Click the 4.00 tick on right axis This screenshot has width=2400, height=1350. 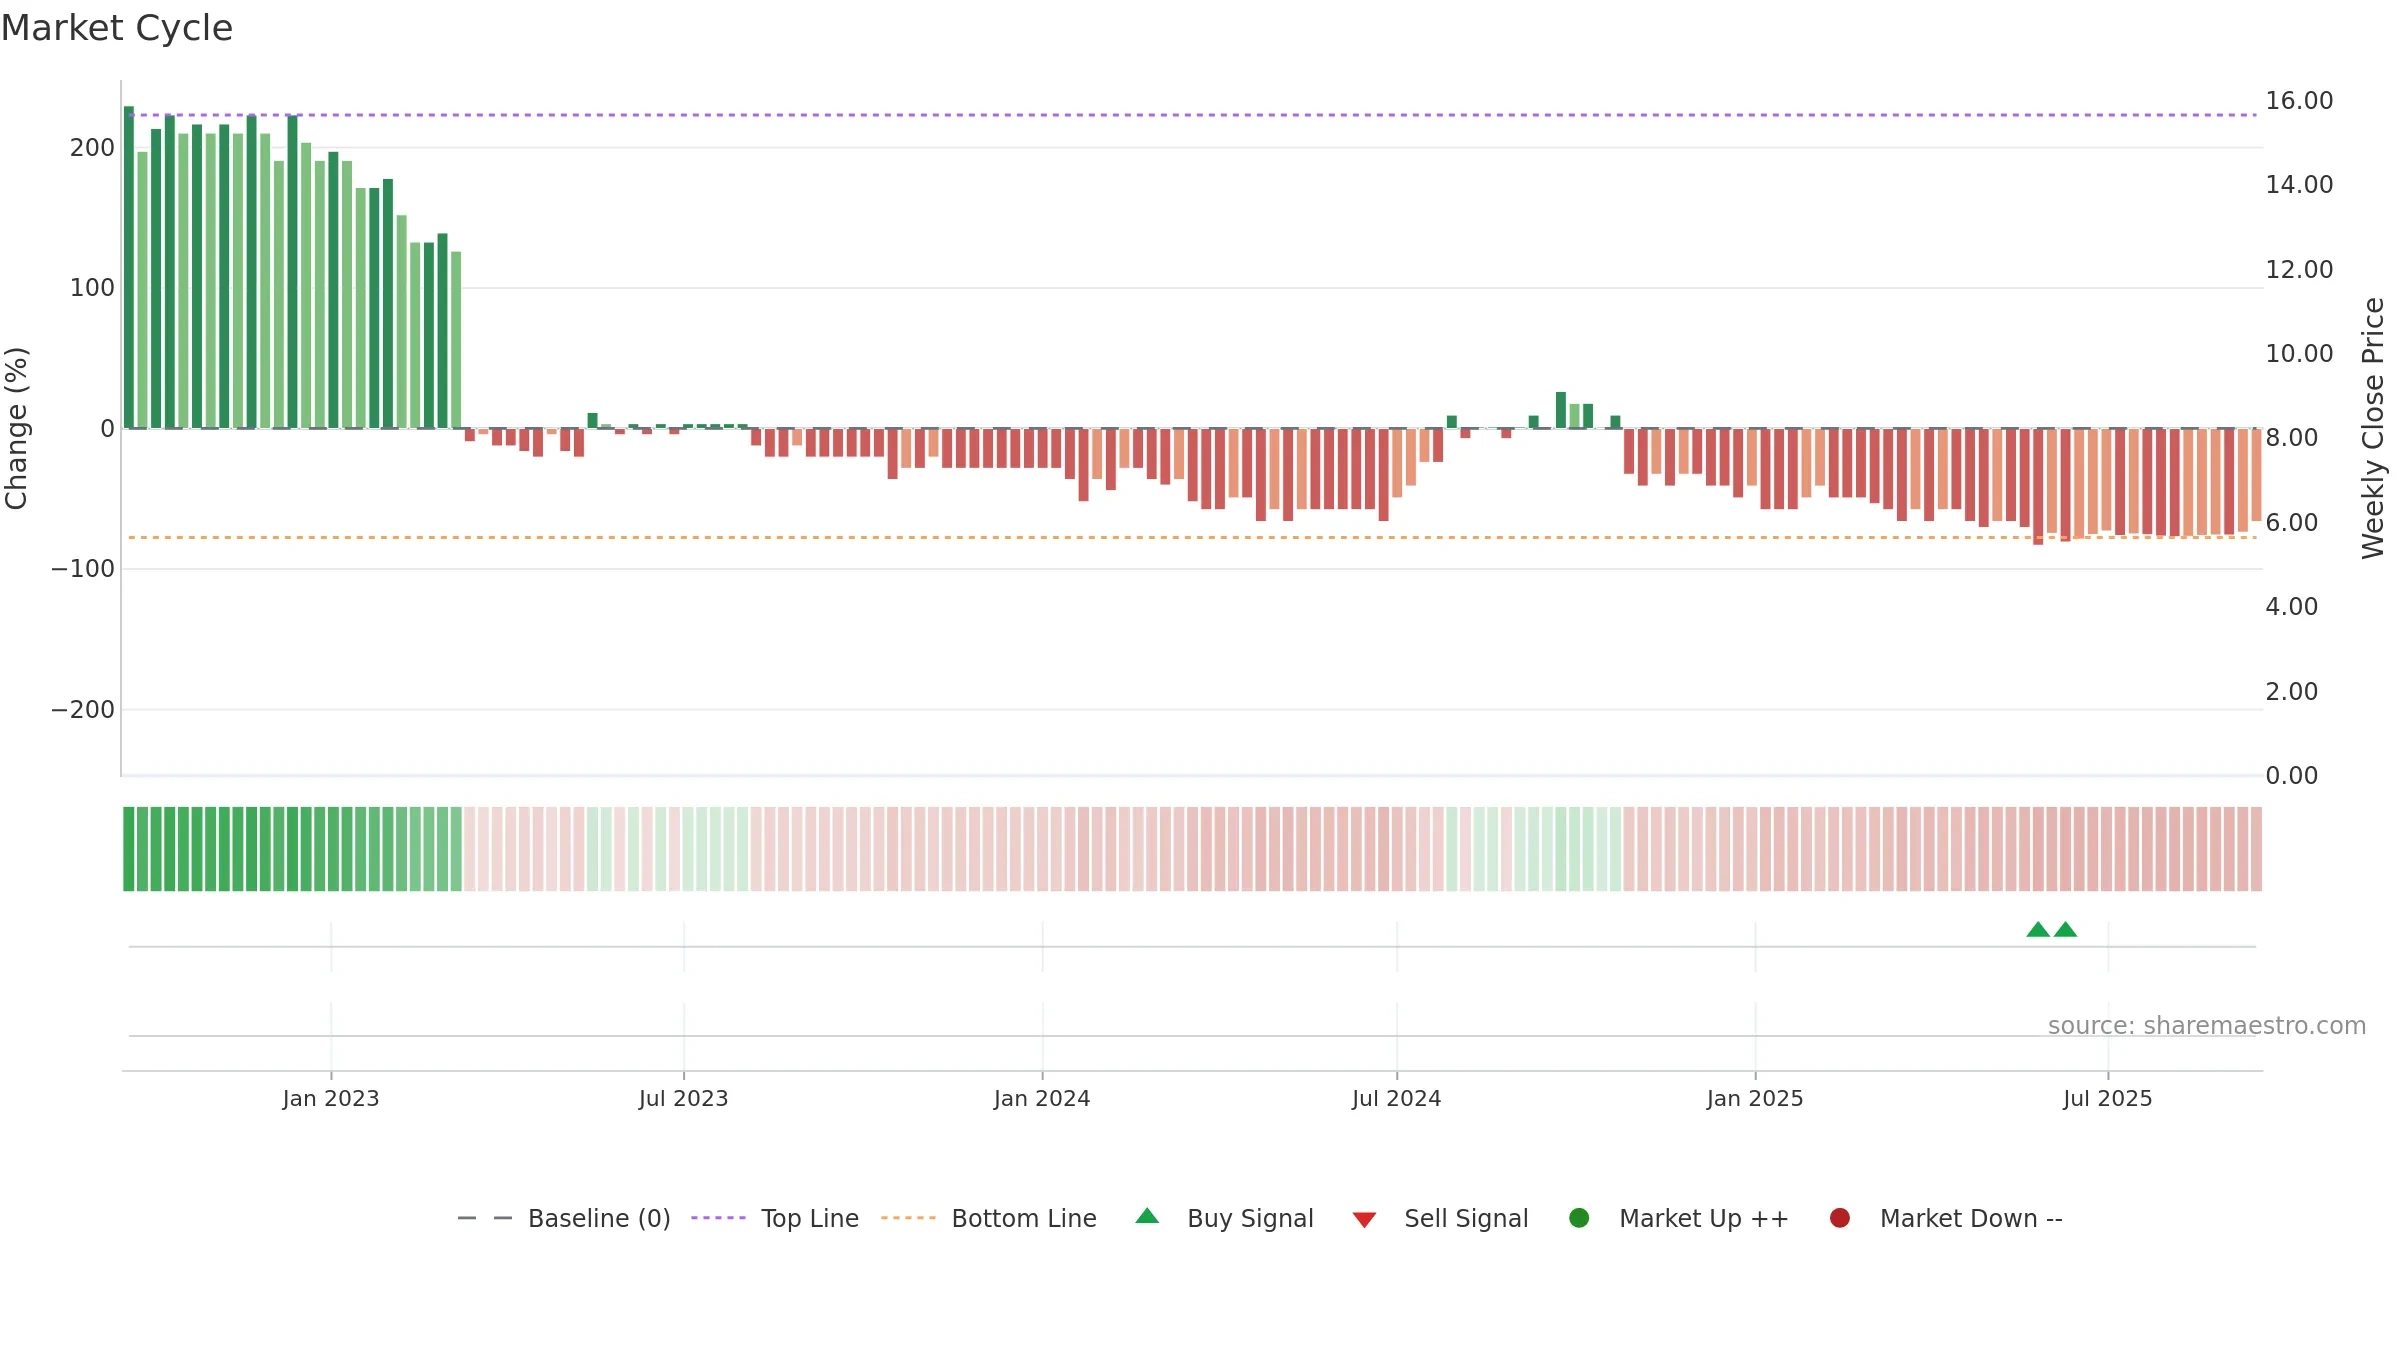(2291, 607)
